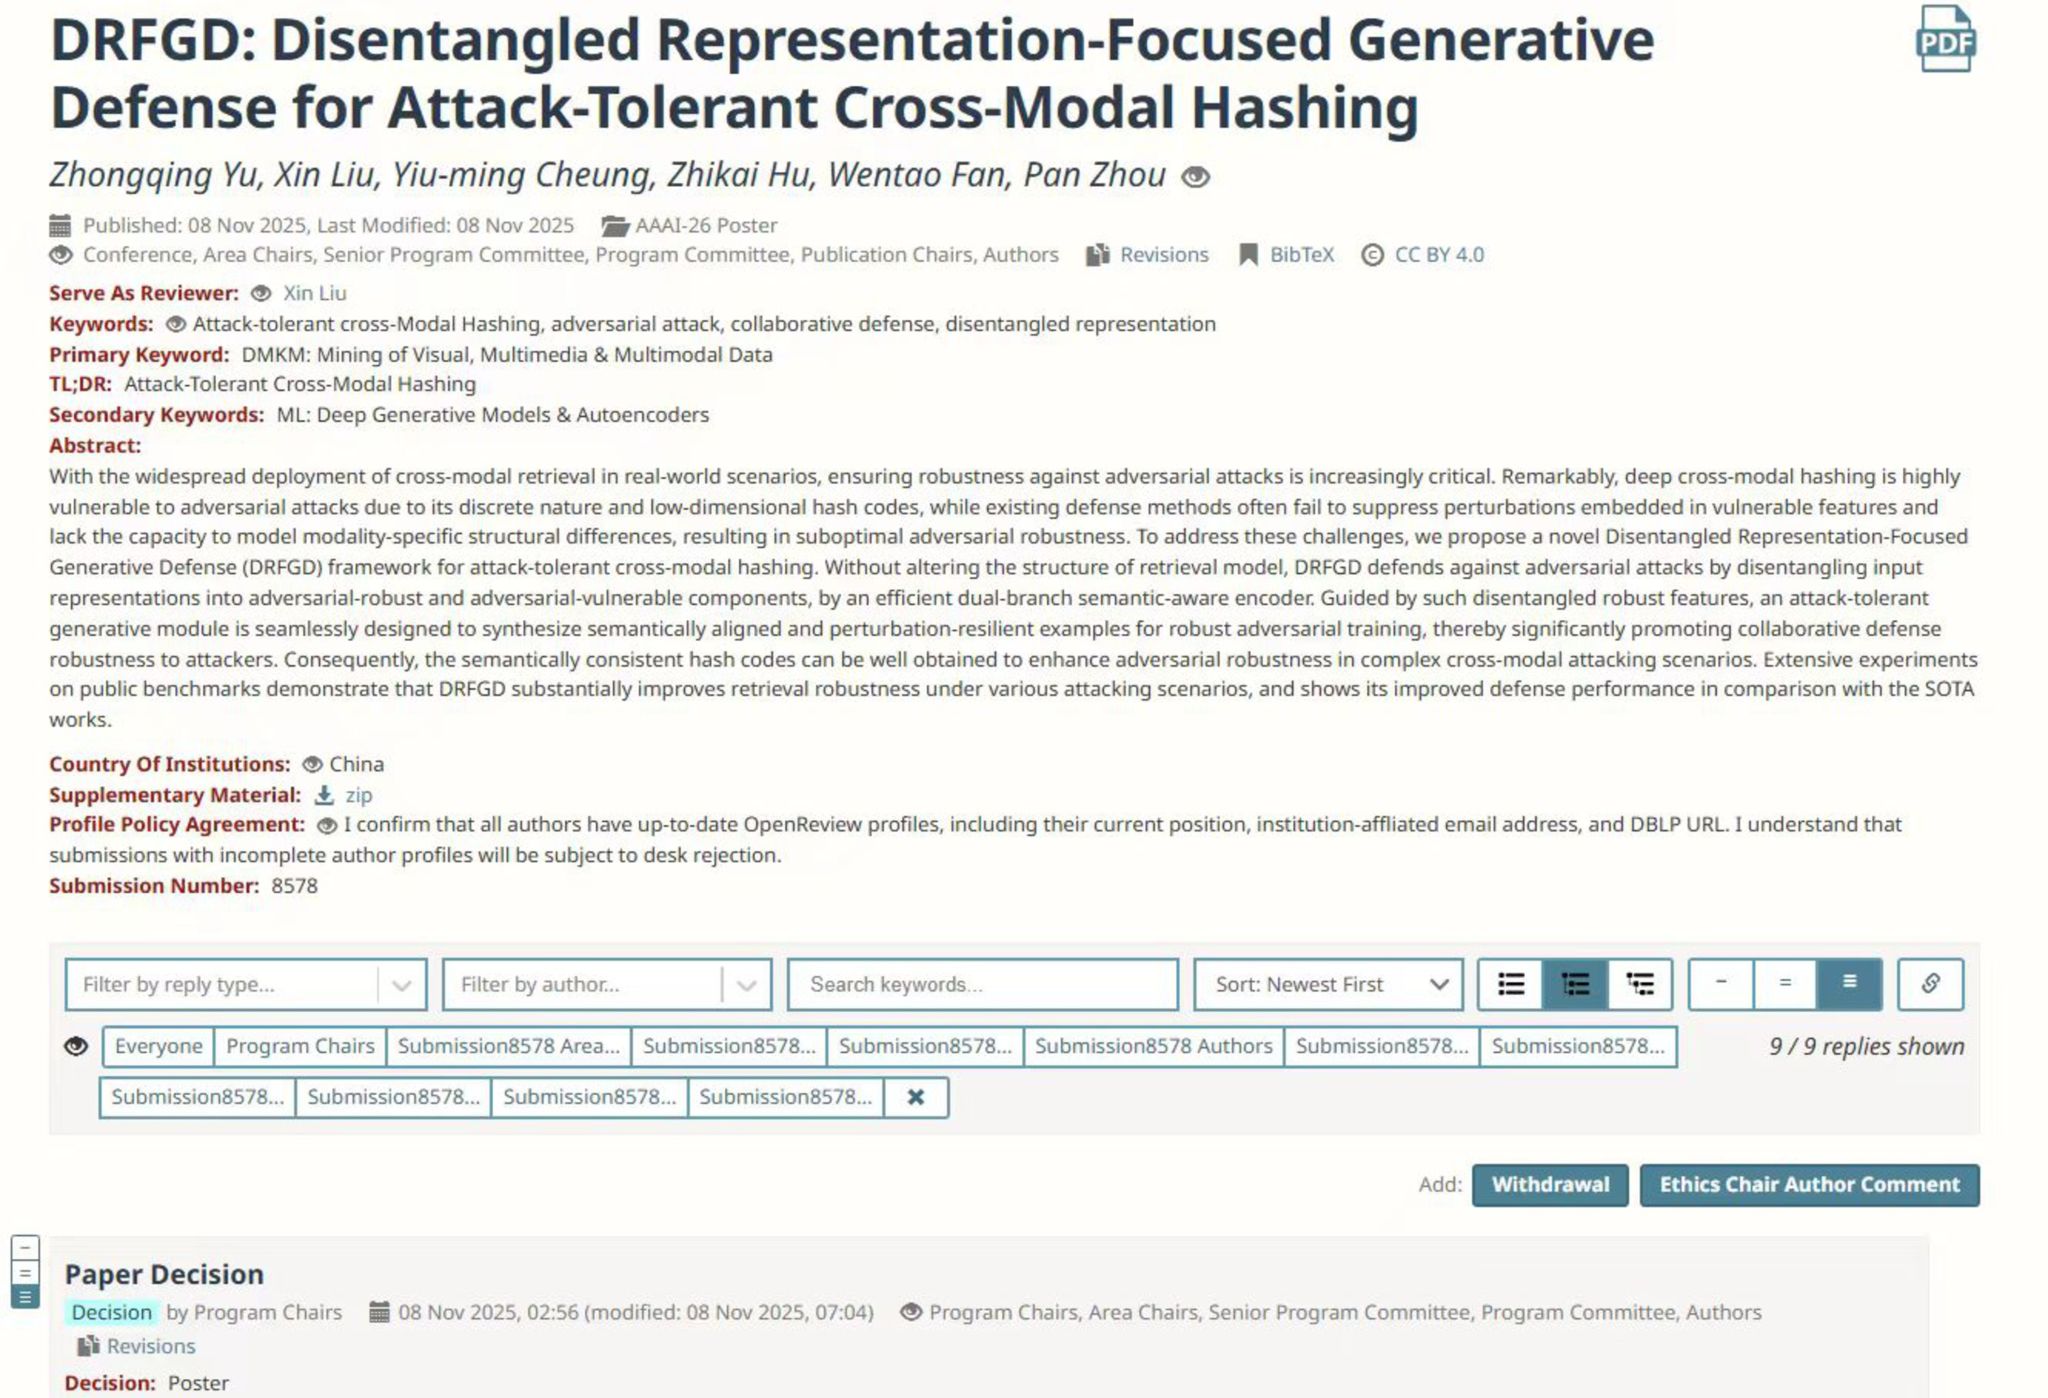Switch to linear reply list view icon

coord(1511,984)
